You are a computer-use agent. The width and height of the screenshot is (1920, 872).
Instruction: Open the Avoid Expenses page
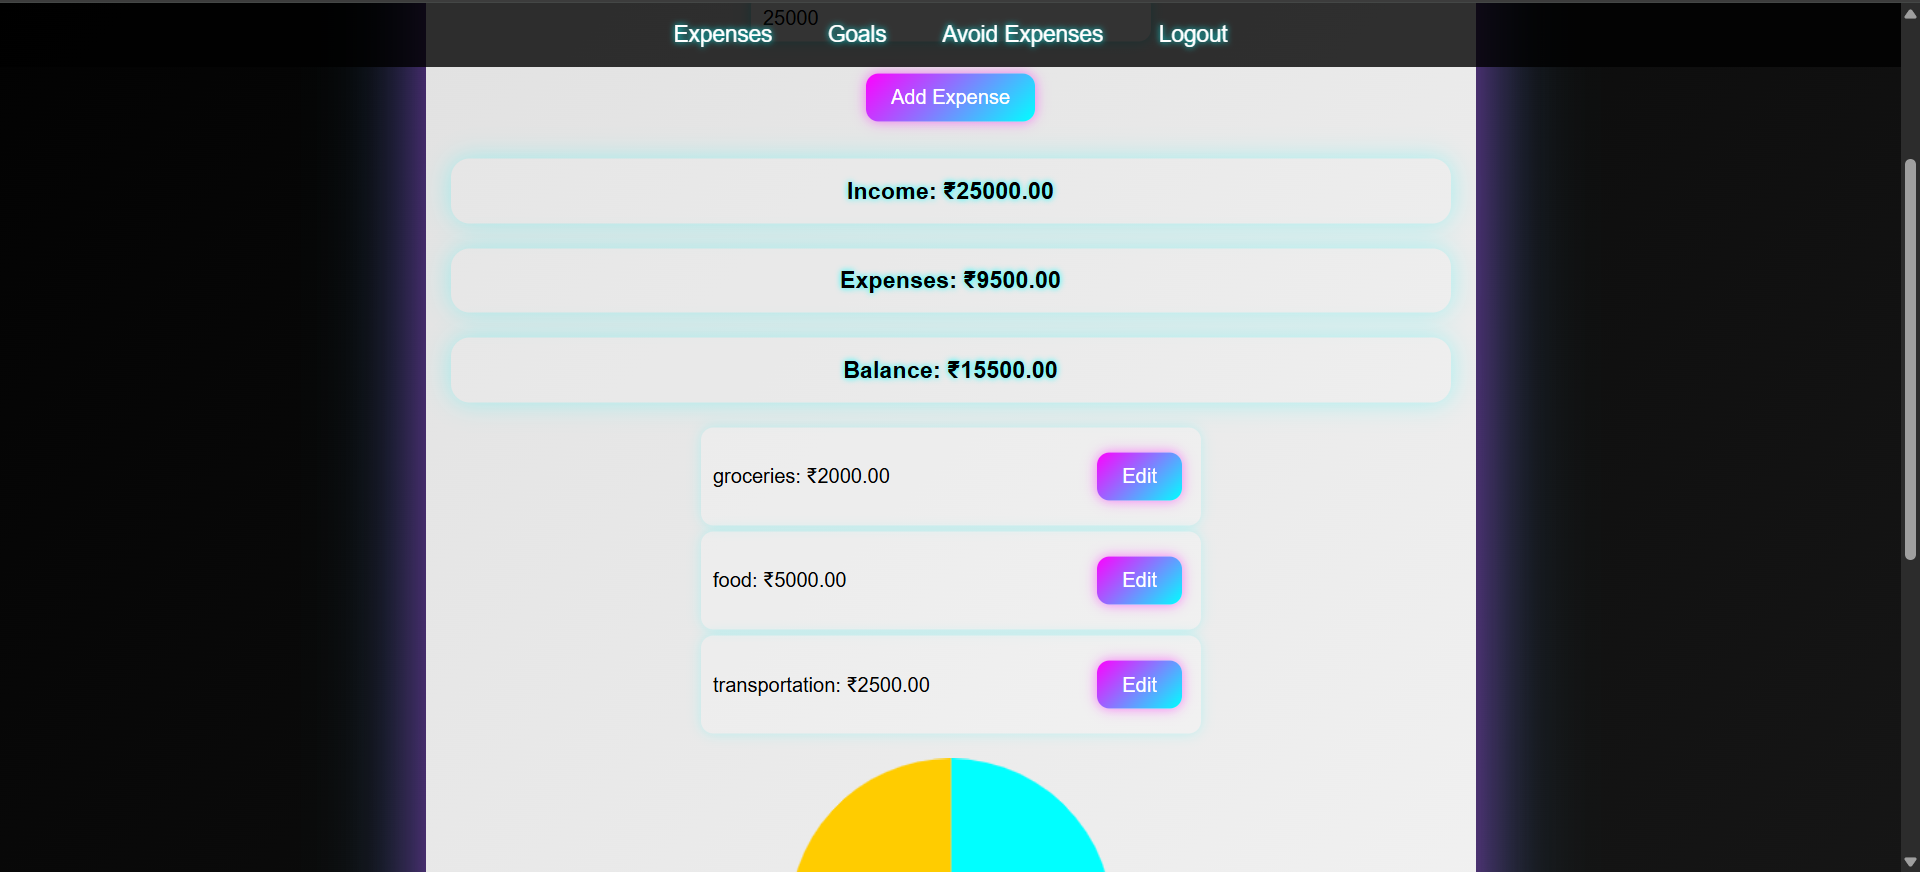tap(1022, 34)
